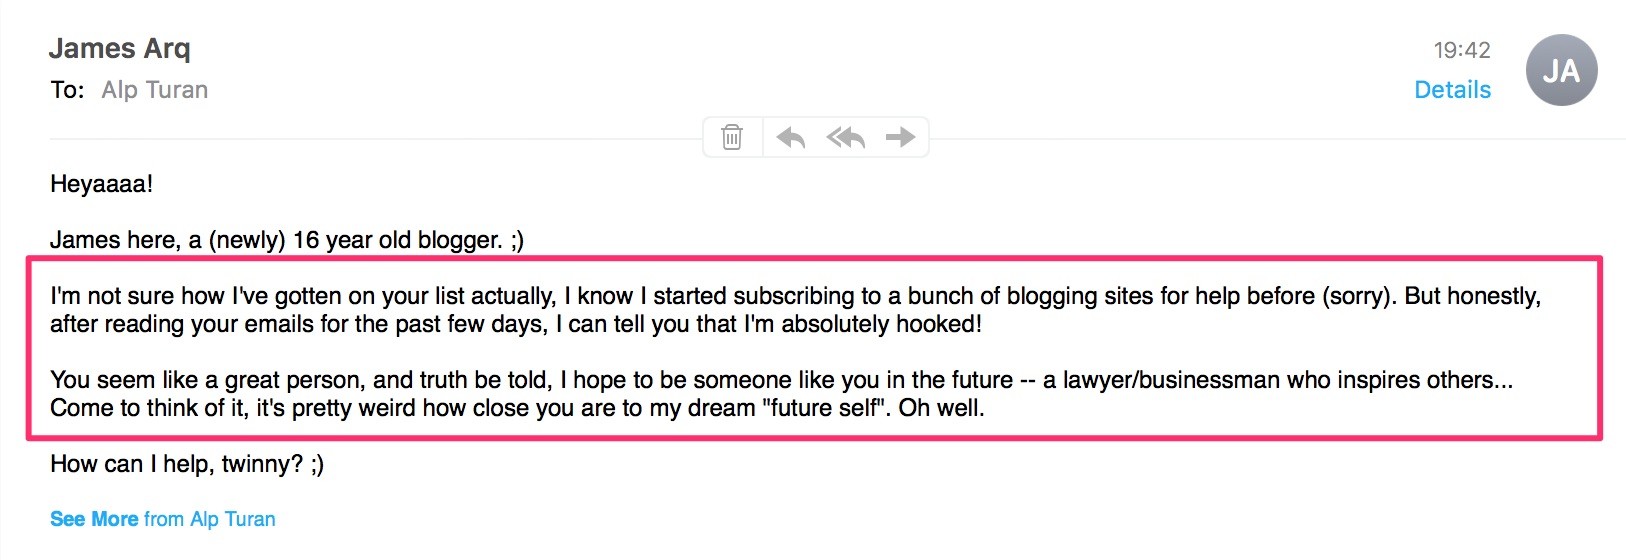
Task: Reply to James Arq's message
Action: [x=790, y=137]
